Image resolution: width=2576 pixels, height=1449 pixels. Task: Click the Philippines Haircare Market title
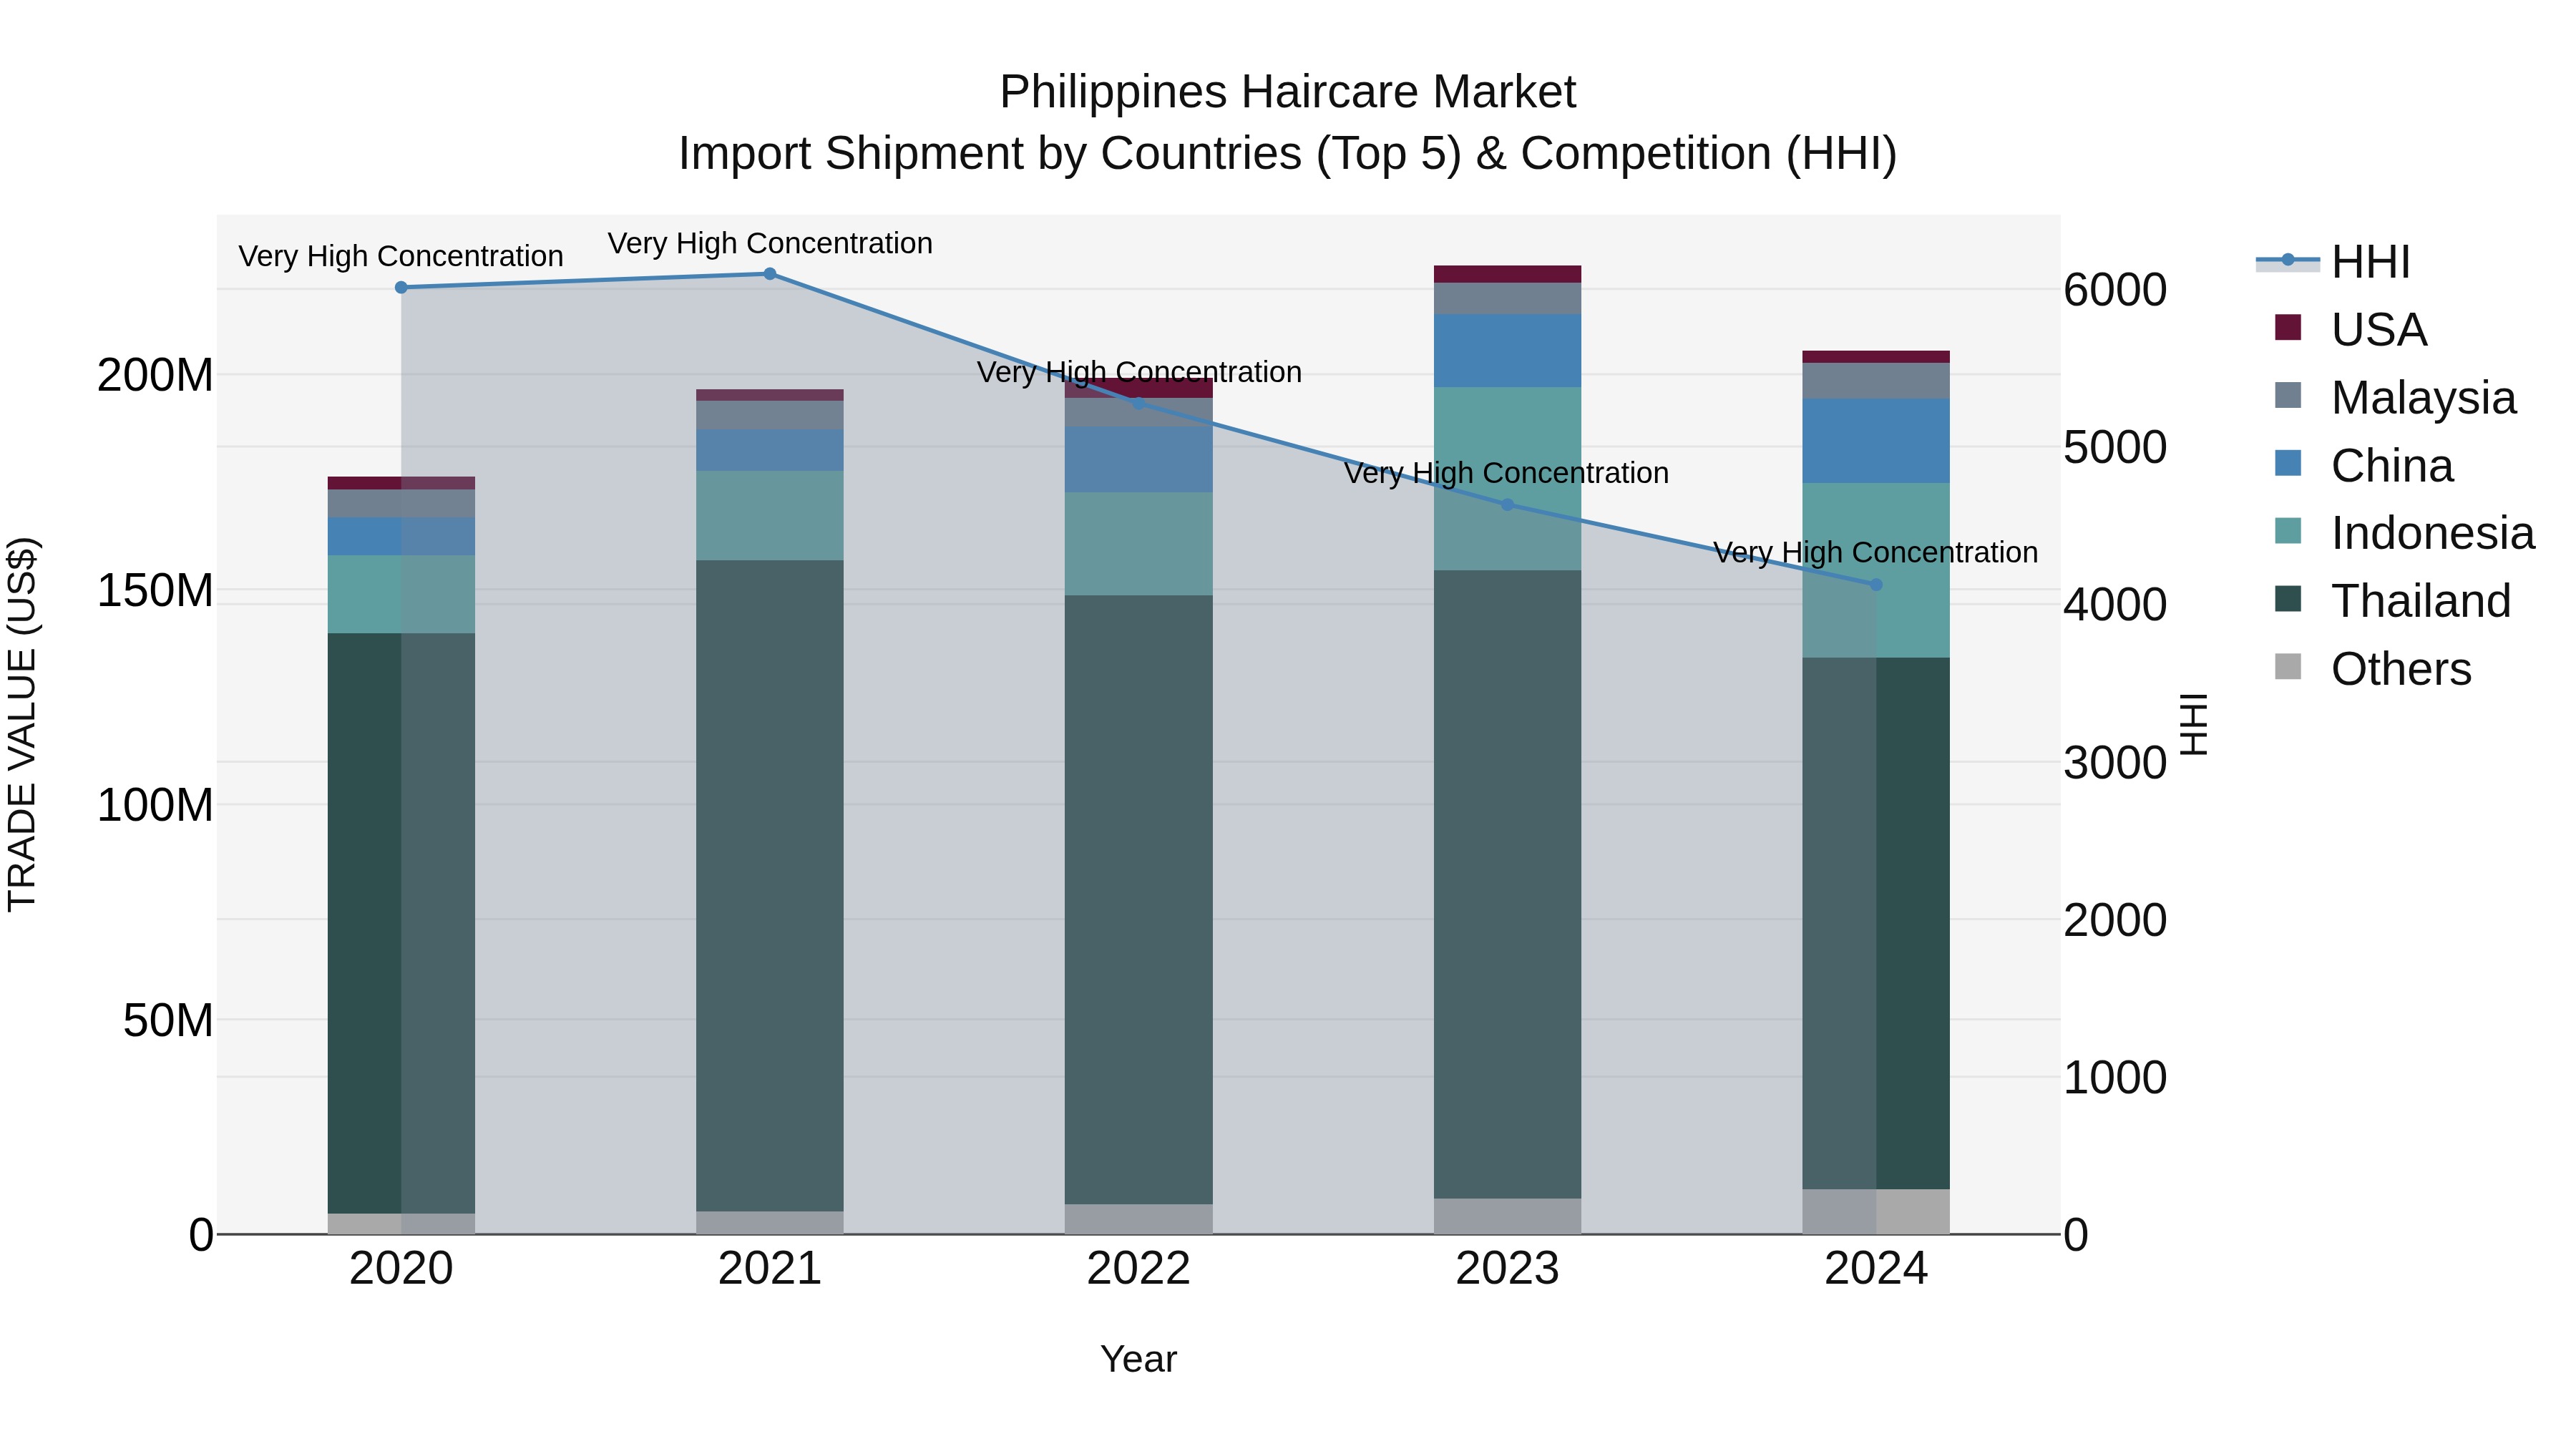(1288, 92)
